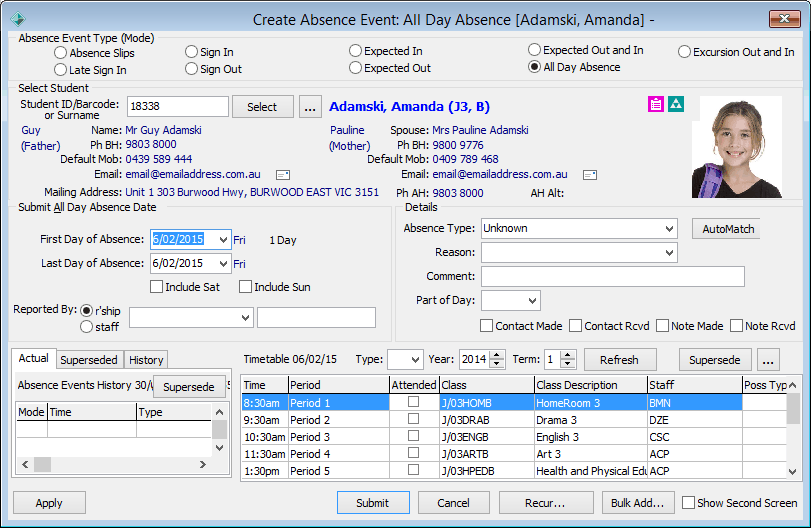Open the timetable Type dropdown
The height and width of the screenshot is (528, 811).
coord(415,359)
